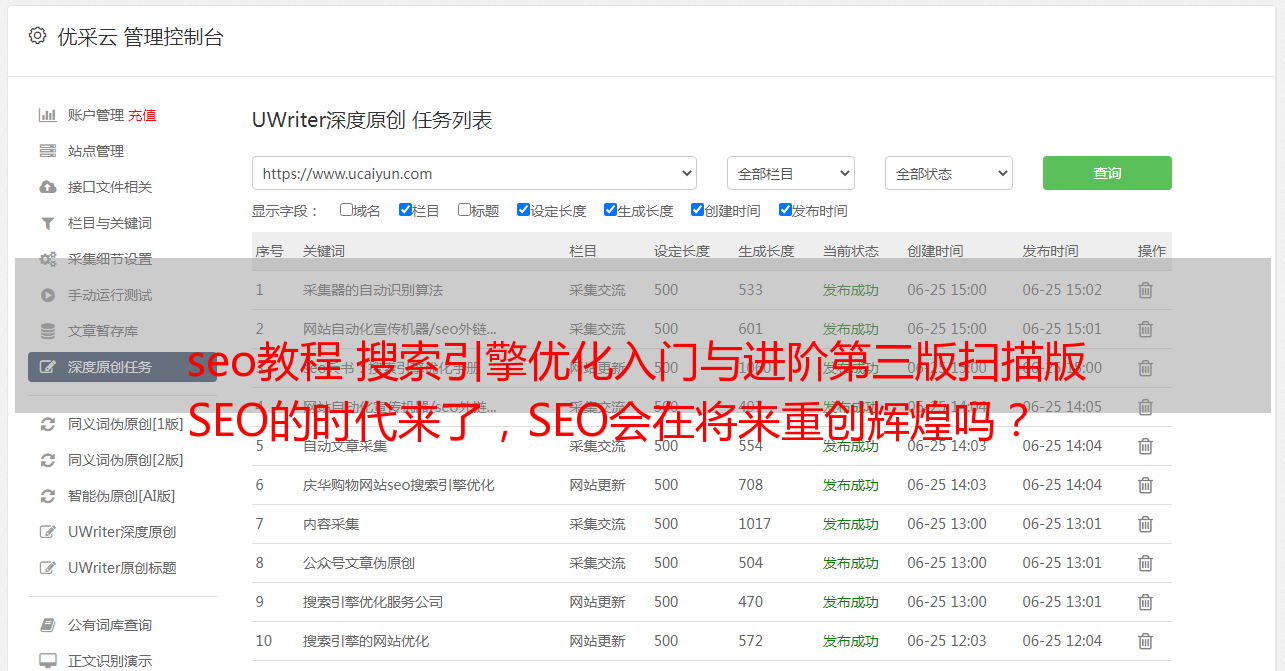This screenshot has height=671, width=1285.
Task: Click the green 查询 button
Action: (x=1106, y=173)
